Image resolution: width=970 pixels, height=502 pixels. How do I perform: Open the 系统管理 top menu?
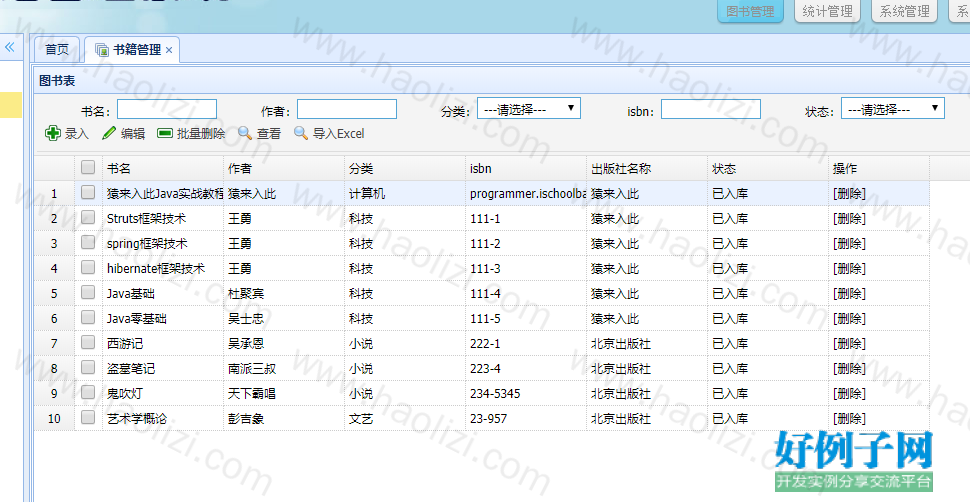[x=904, y=11]
